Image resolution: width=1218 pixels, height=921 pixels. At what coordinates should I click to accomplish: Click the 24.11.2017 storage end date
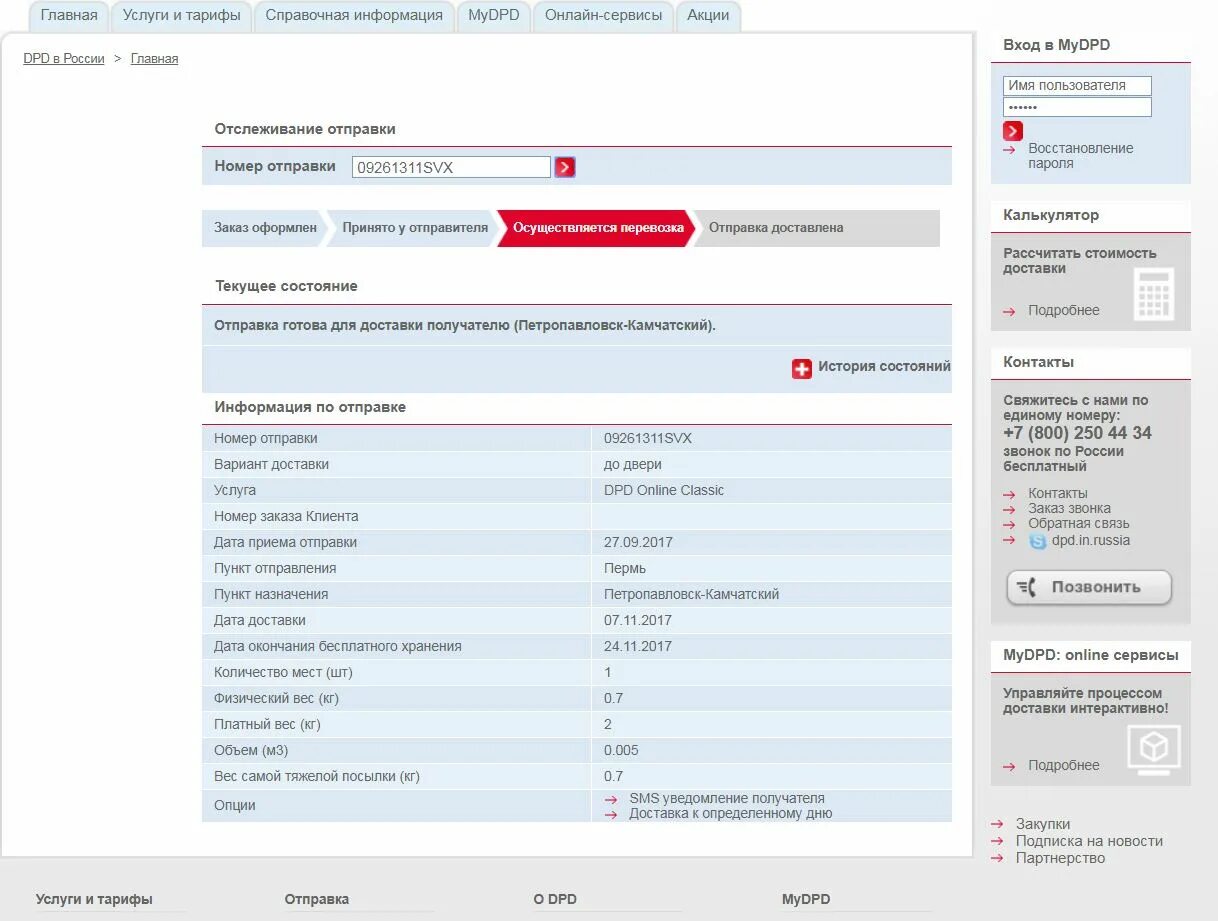(638, 647)
